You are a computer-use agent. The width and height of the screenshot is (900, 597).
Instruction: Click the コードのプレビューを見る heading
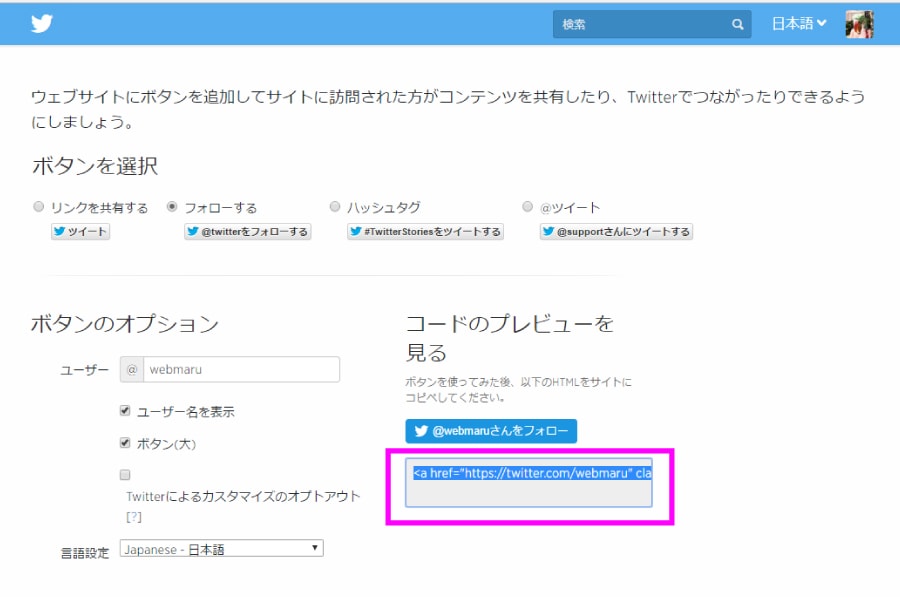[x=510, y=338]
